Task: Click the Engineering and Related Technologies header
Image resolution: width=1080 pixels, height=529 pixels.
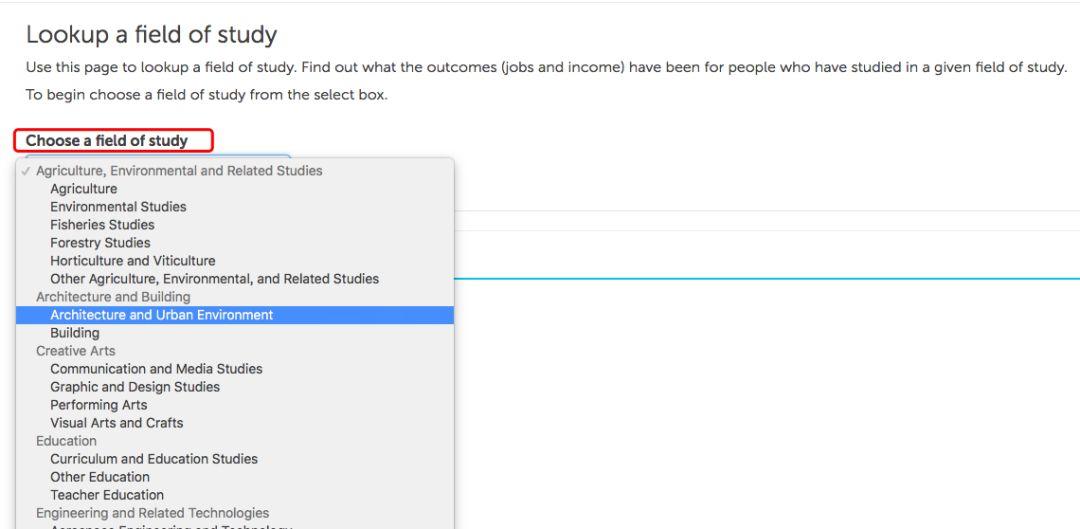Action: coord(152,513)
